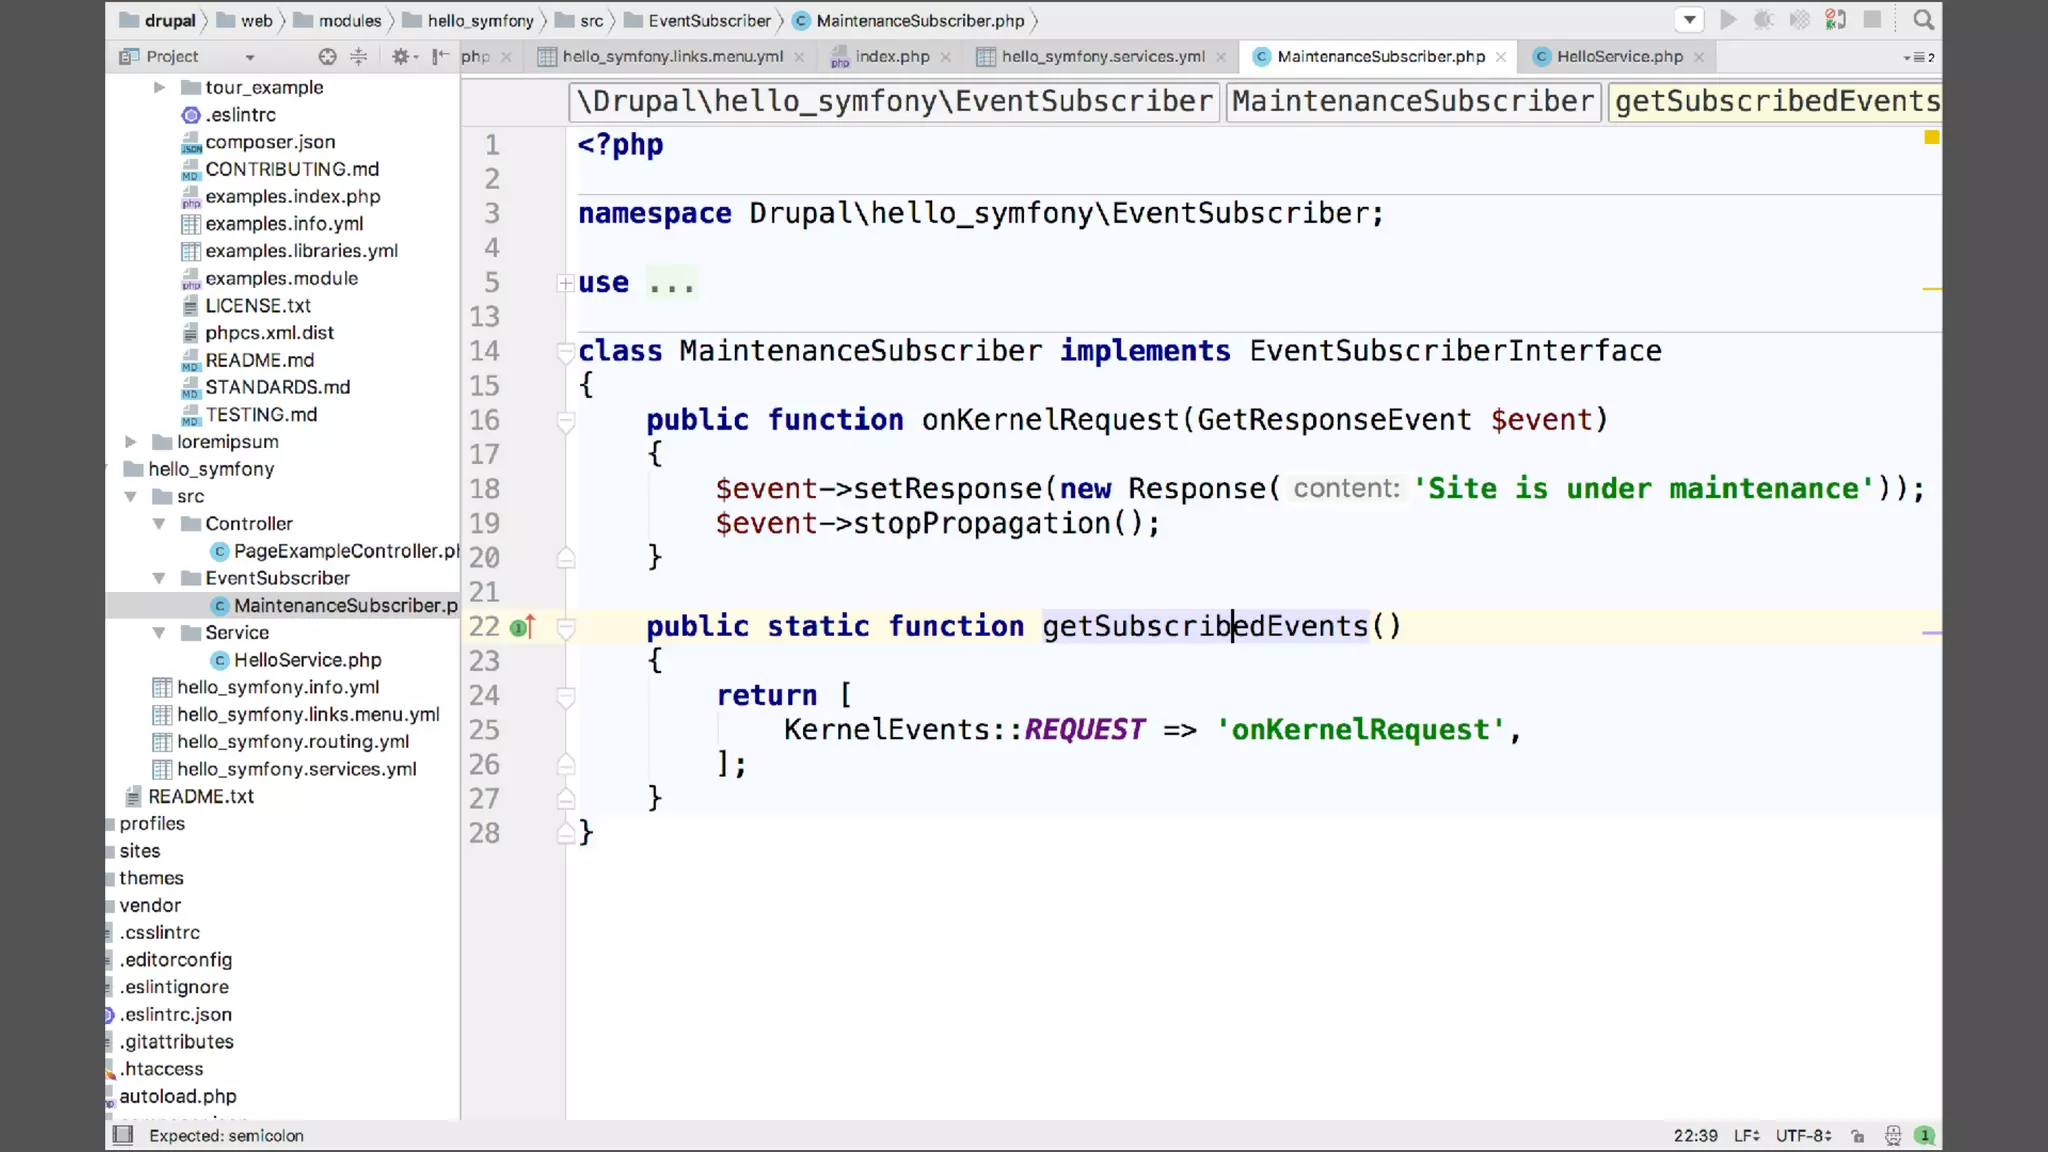Click scroll from source target icon
Image resolution: width=2048 pixels, height=1152 pixels.
[x=327, y=57]
